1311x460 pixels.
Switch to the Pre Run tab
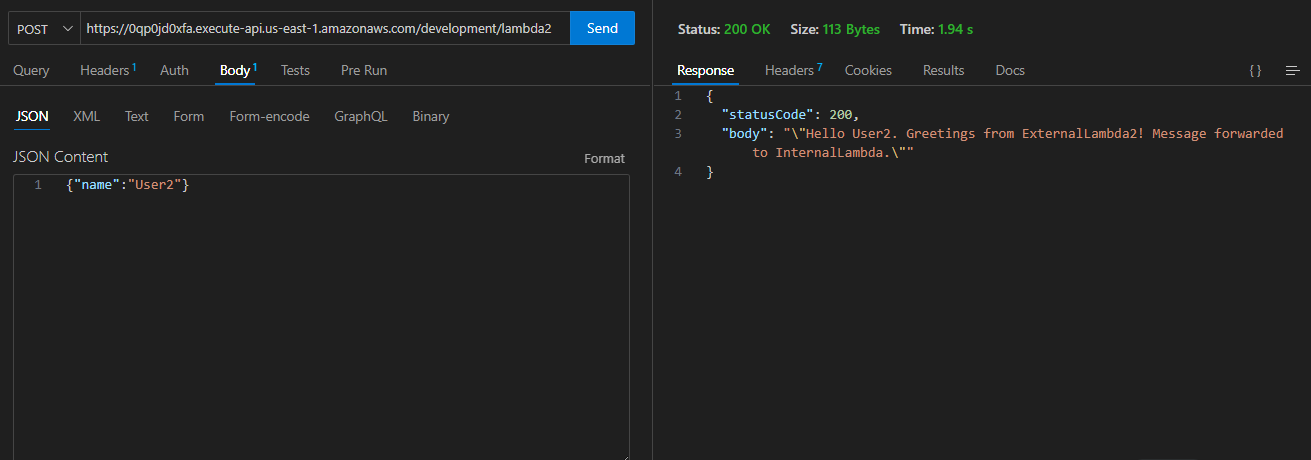[364, 70]
